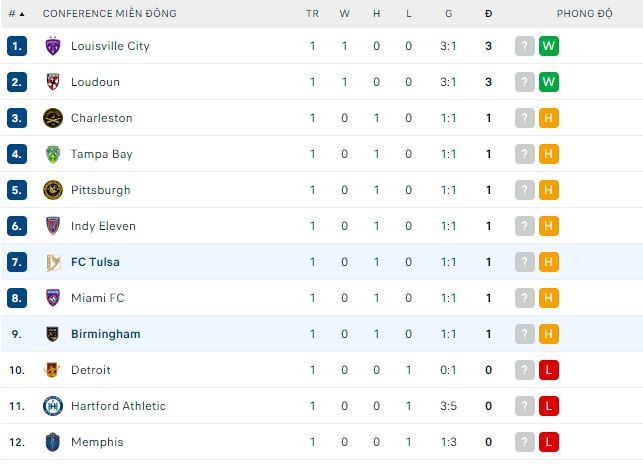
Task: Sort standings by the Đ points column
Action: pyautogui.click(x=488, y=14)
